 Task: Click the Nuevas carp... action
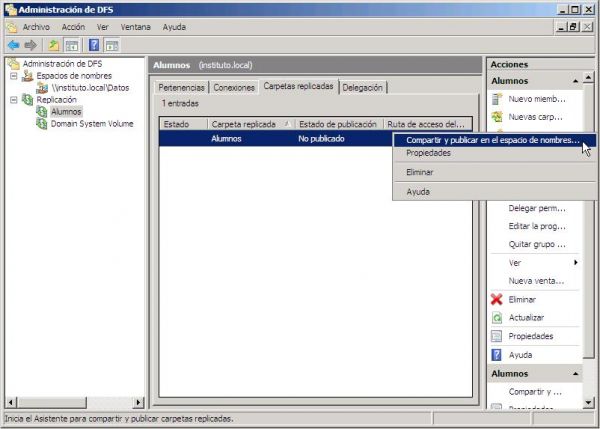(535, 117)
